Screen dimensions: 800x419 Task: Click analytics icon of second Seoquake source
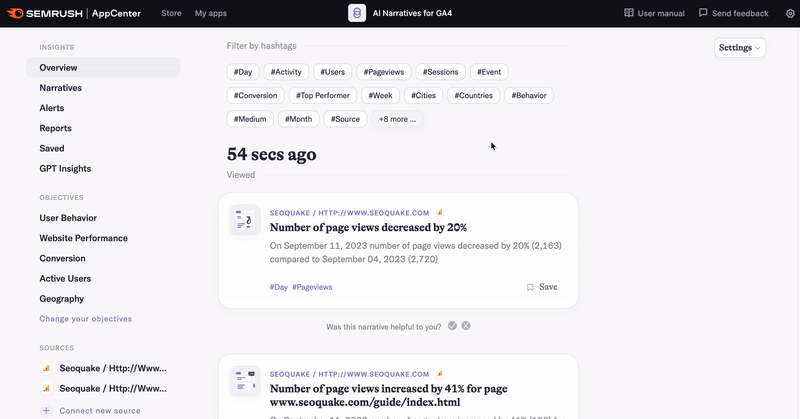[46, 388]
